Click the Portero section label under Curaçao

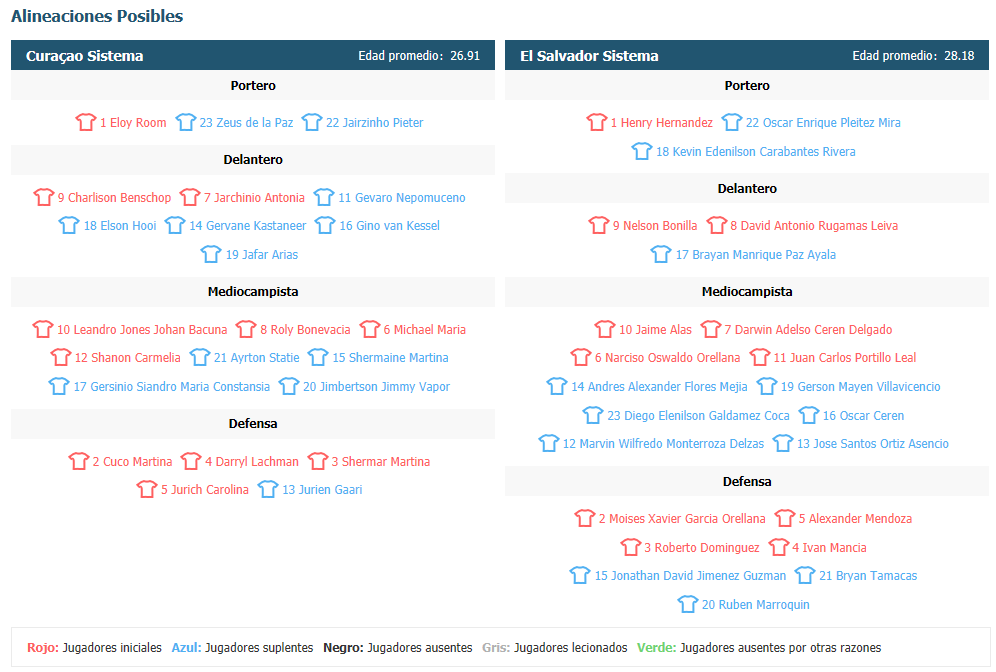coord(253,86)
